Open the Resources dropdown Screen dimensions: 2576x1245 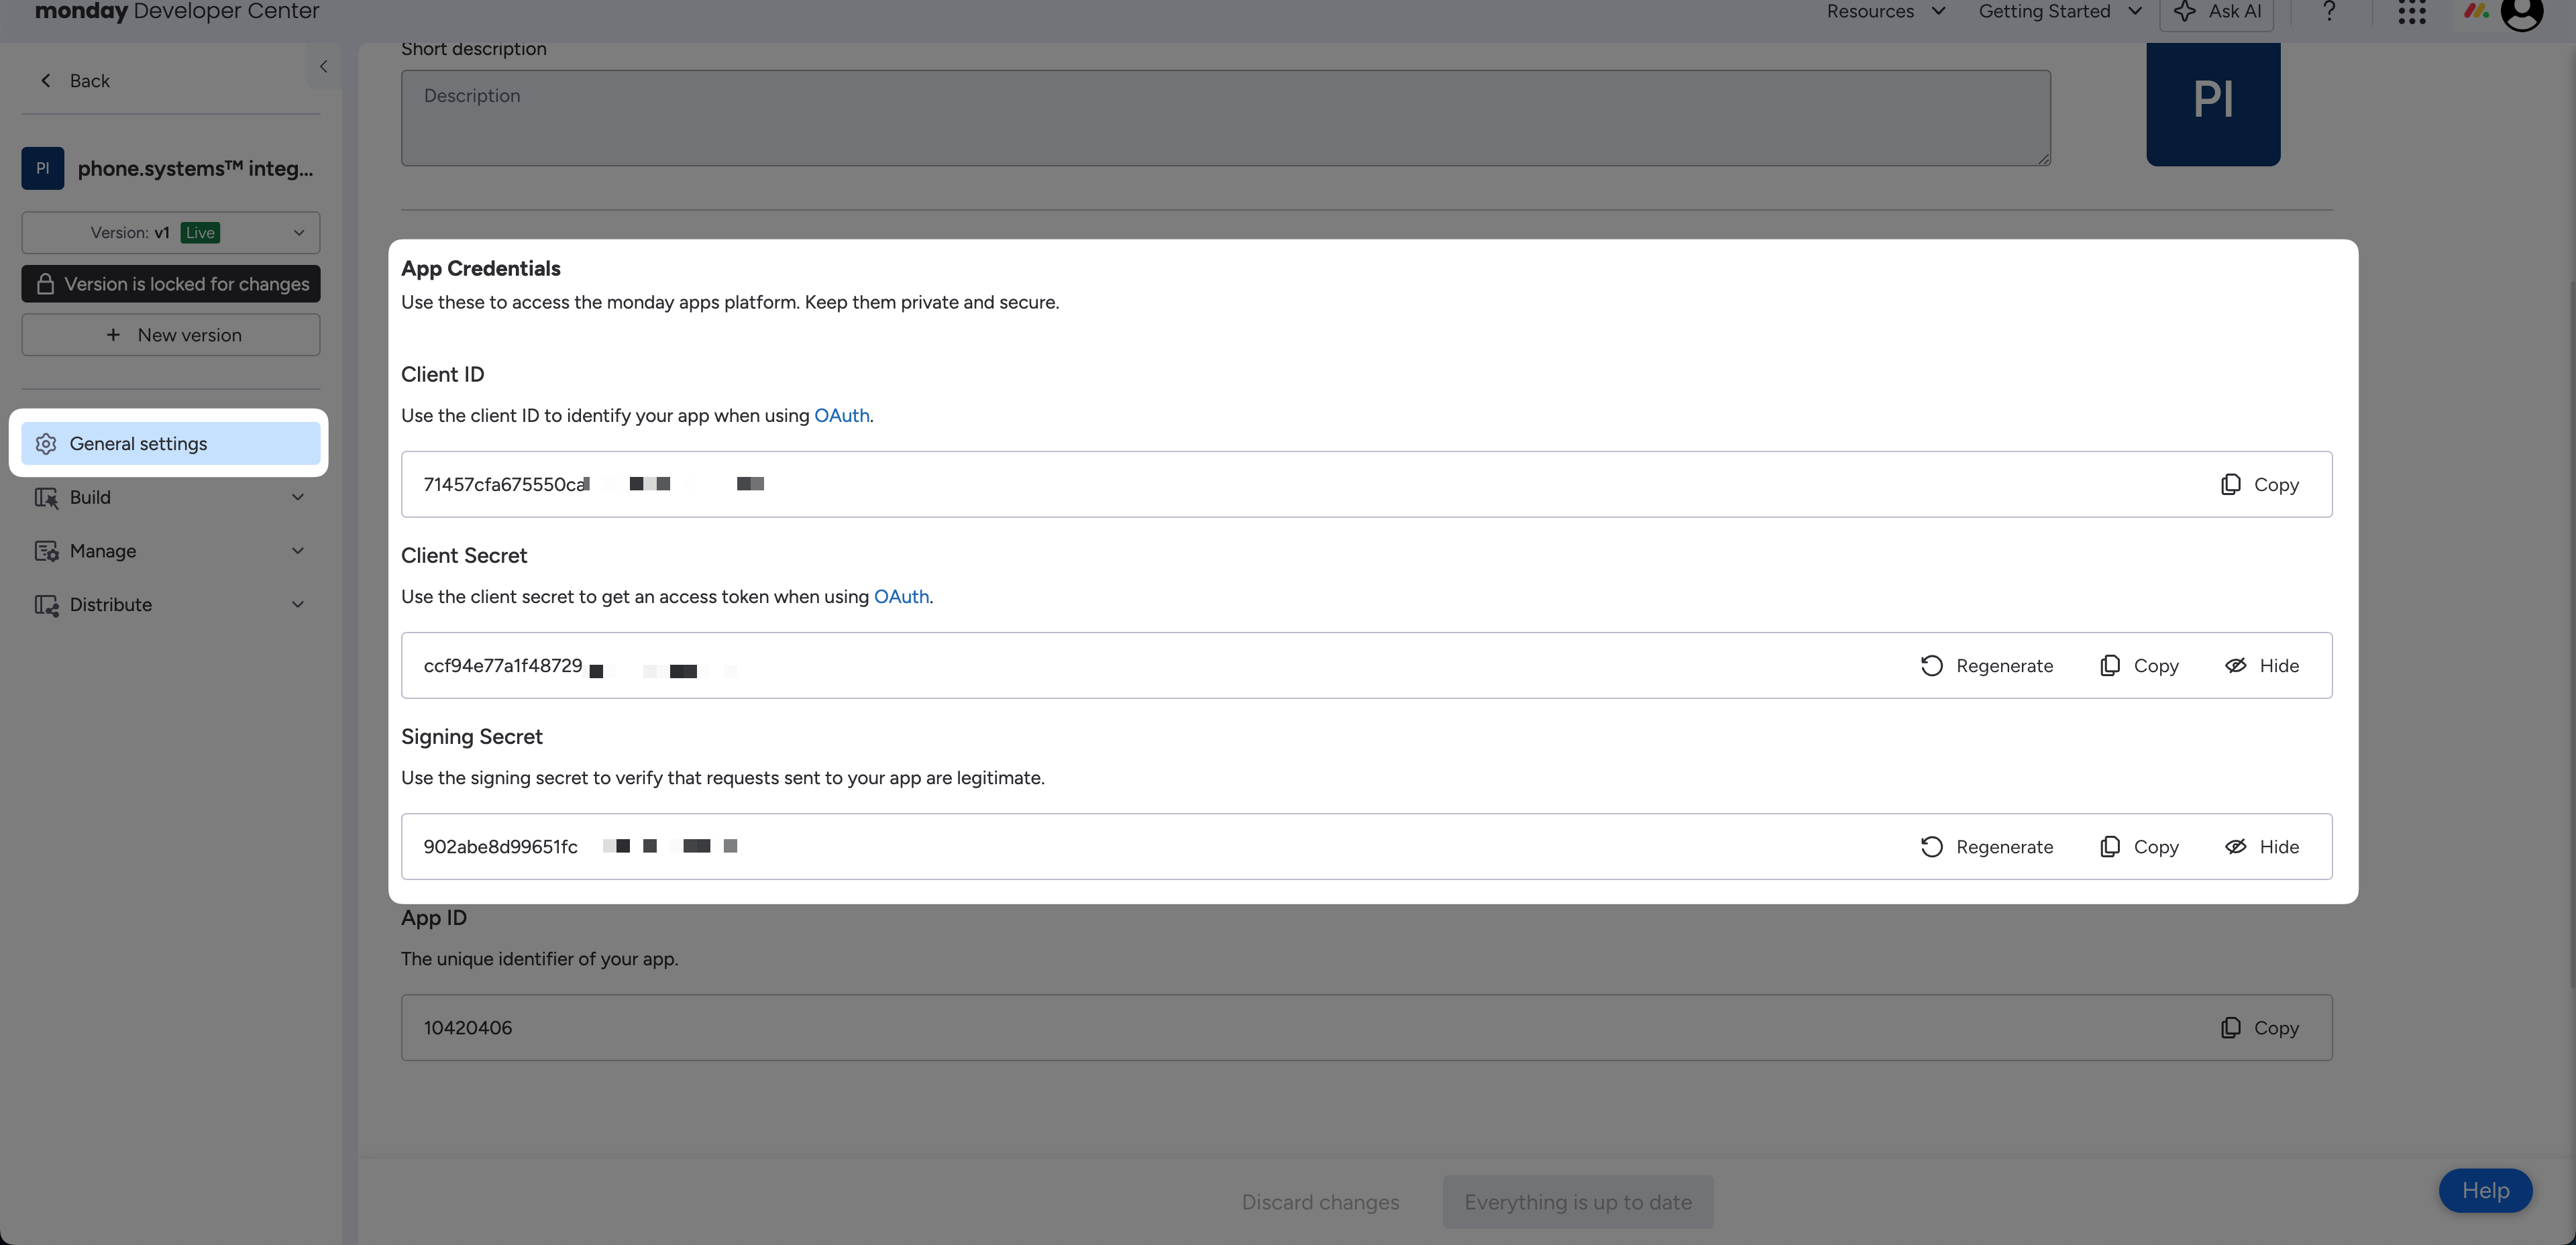coord(1886,12)
